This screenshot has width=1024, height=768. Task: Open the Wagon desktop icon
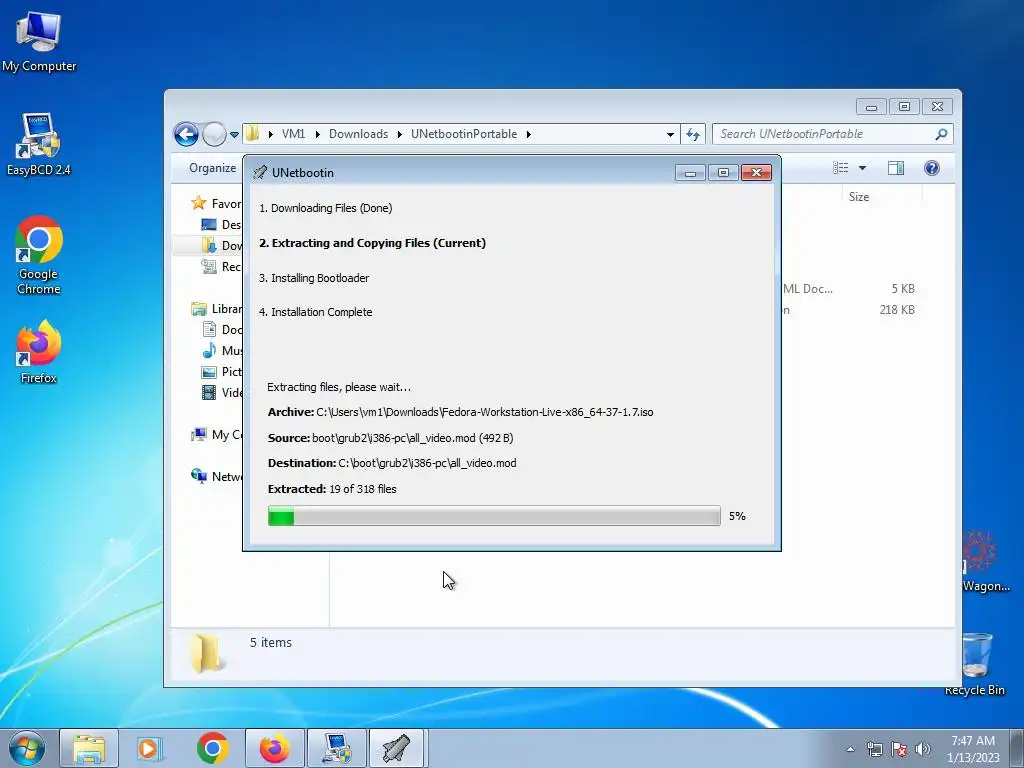985,562
